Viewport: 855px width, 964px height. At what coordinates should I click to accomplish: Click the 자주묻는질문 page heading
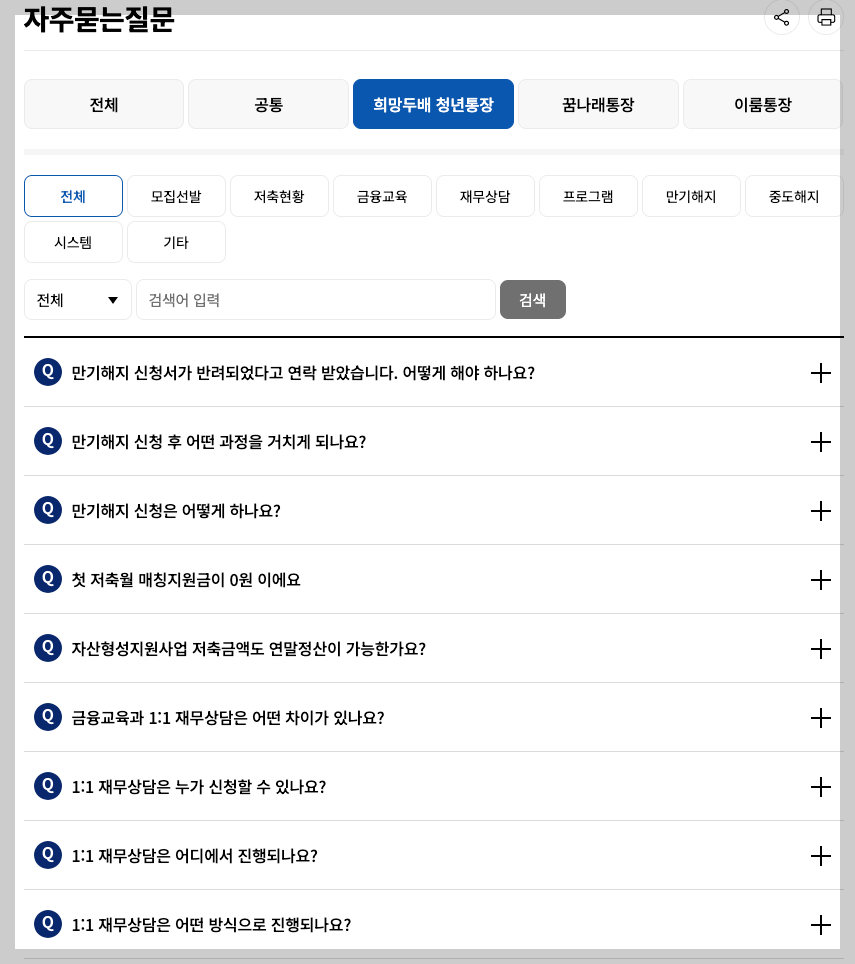point(99,18)
